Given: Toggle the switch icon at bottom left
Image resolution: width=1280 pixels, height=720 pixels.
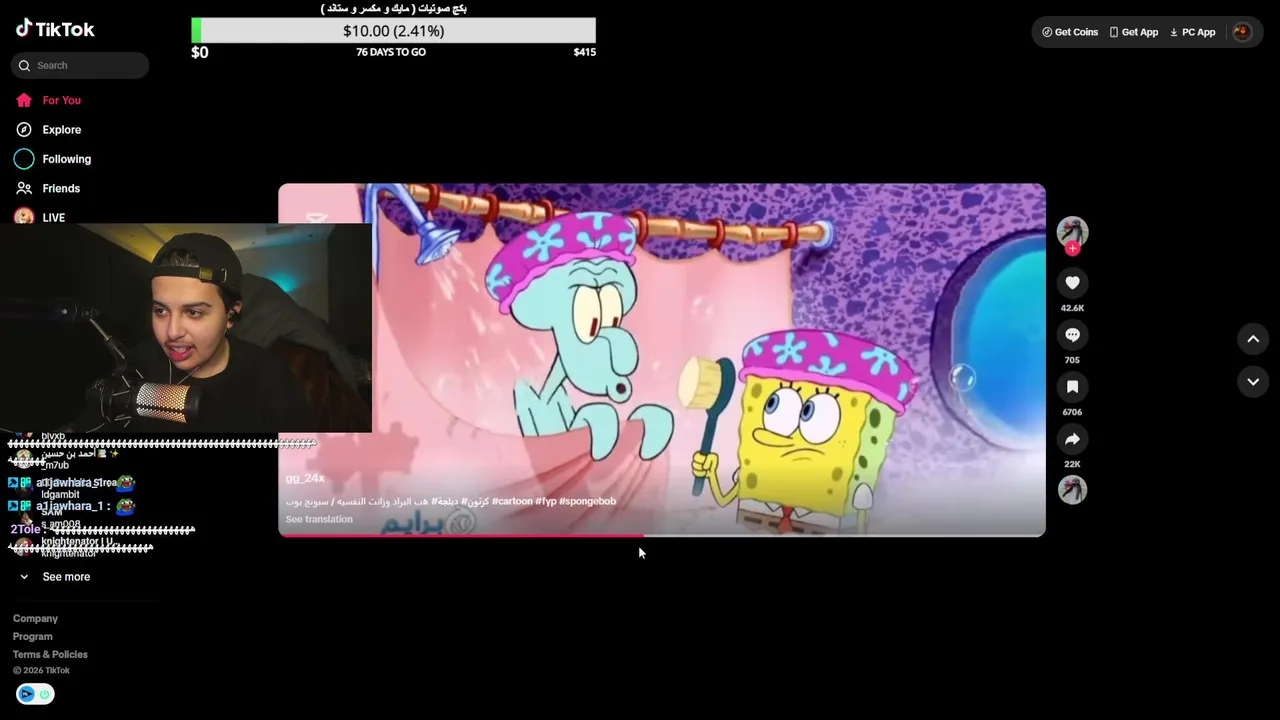Looking at the screenshot, I should [35, 694].
